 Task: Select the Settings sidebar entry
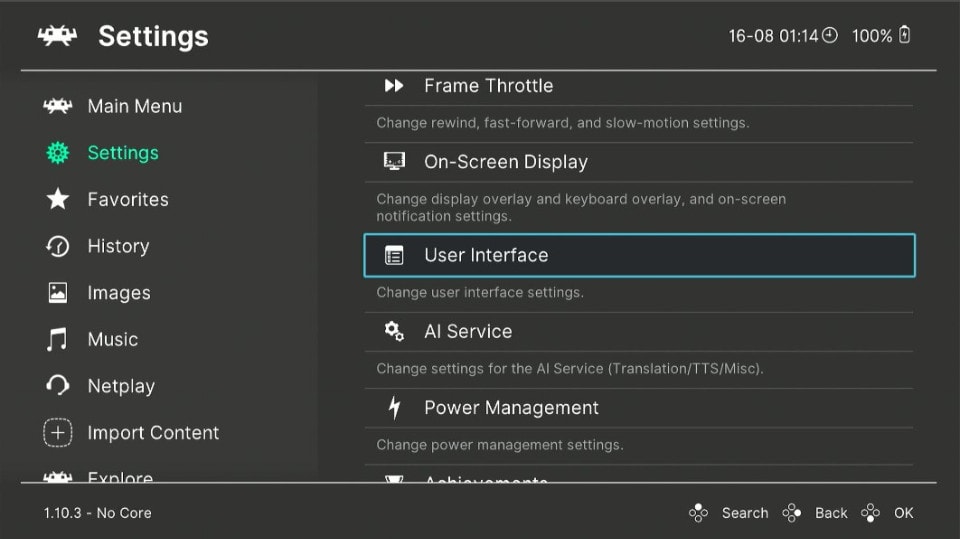[123, 153]
